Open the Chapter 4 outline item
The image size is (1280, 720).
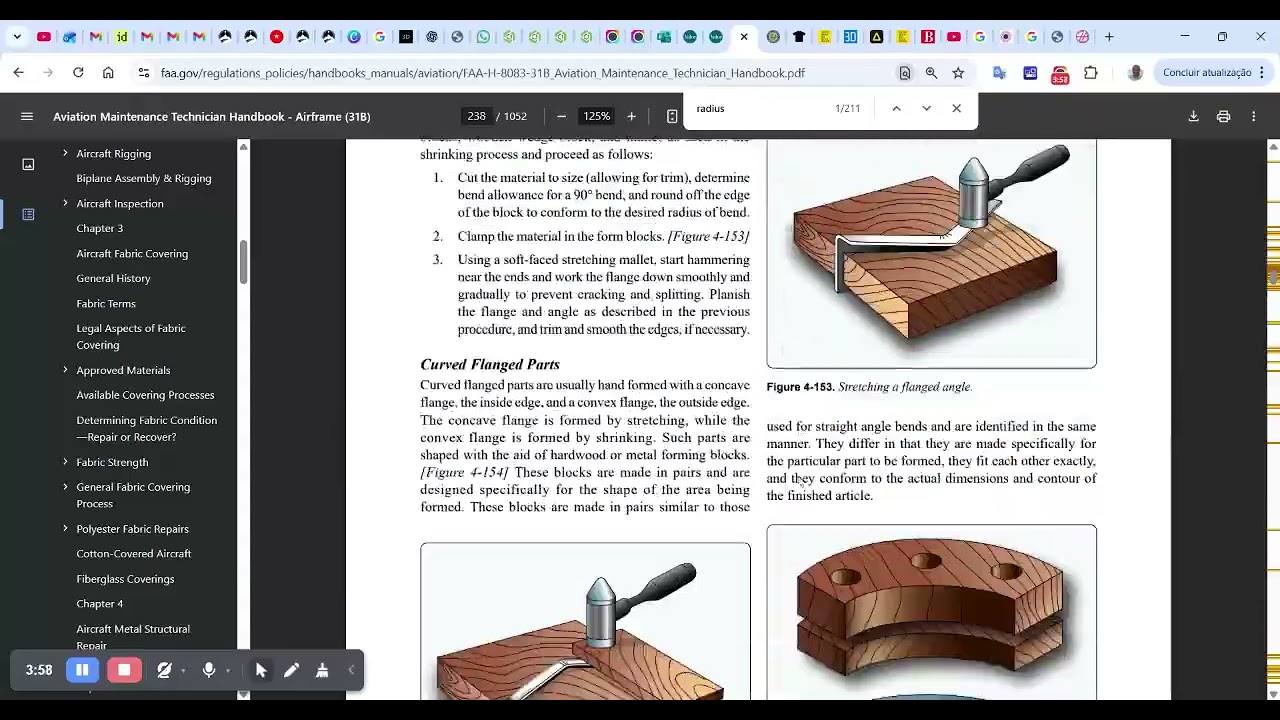pos(100,604)
